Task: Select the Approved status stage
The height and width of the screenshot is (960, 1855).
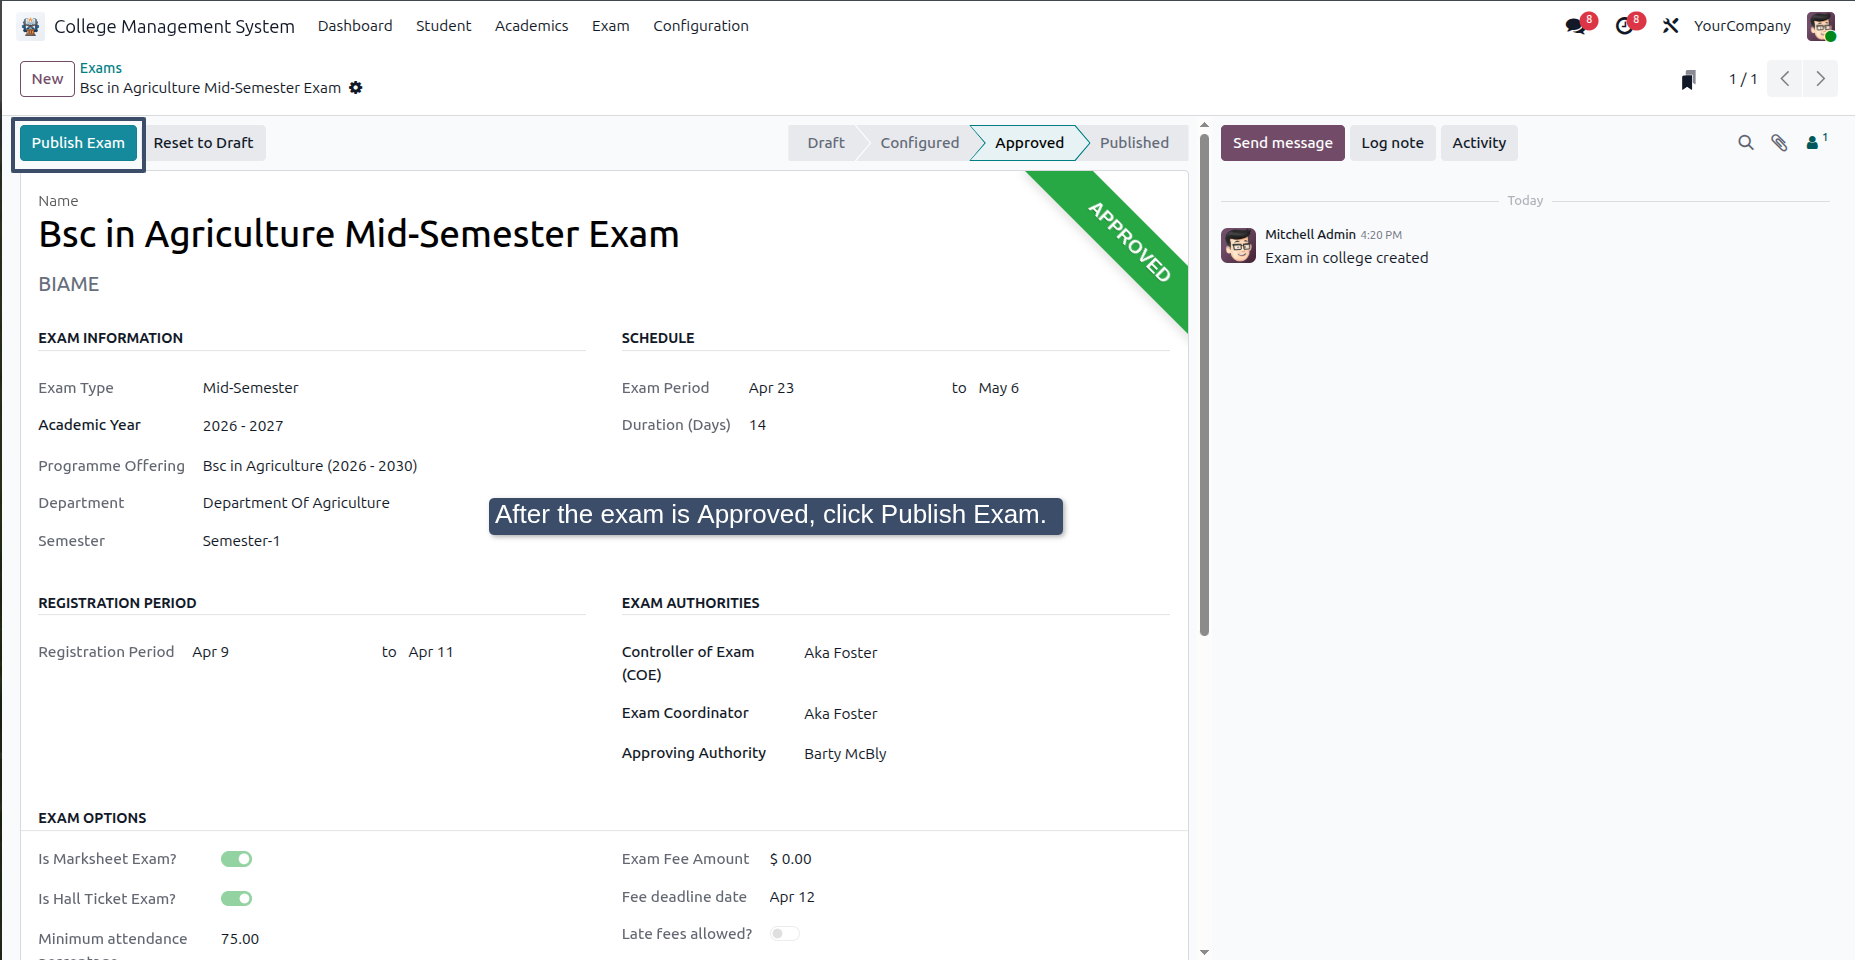Action: (x=1029, y=143)
